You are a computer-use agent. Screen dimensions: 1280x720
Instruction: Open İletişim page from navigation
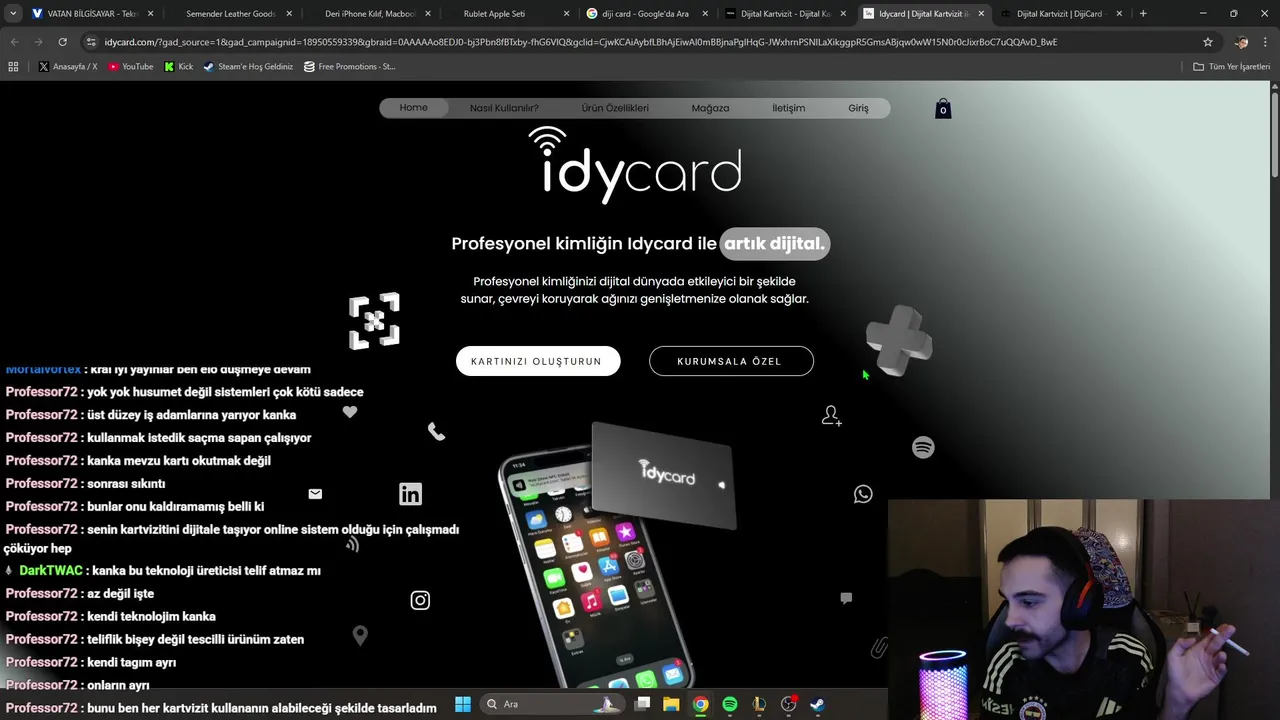[788, 108]
